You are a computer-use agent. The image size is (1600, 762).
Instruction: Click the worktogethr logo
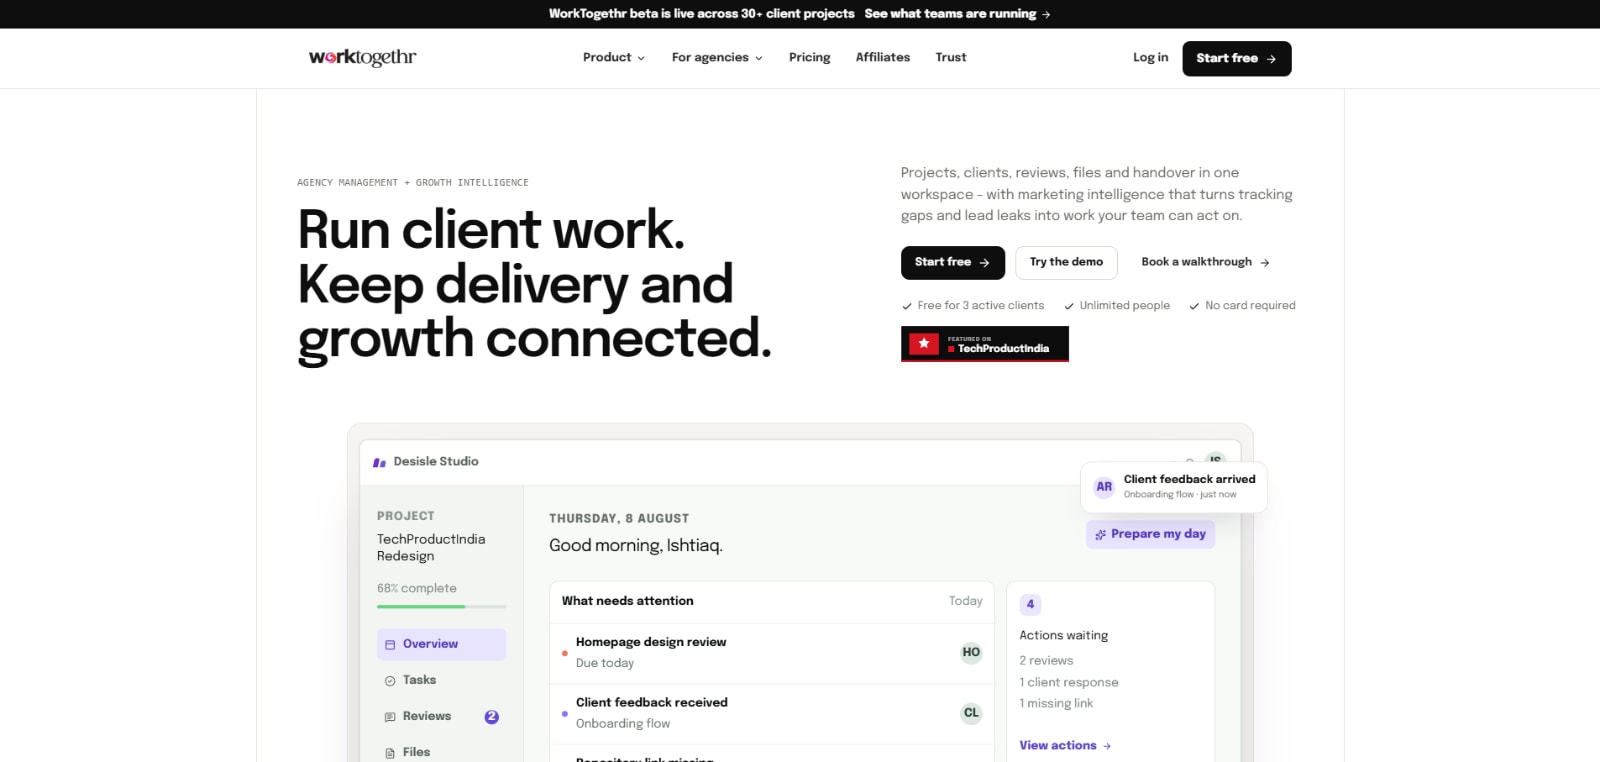point(362,57)
